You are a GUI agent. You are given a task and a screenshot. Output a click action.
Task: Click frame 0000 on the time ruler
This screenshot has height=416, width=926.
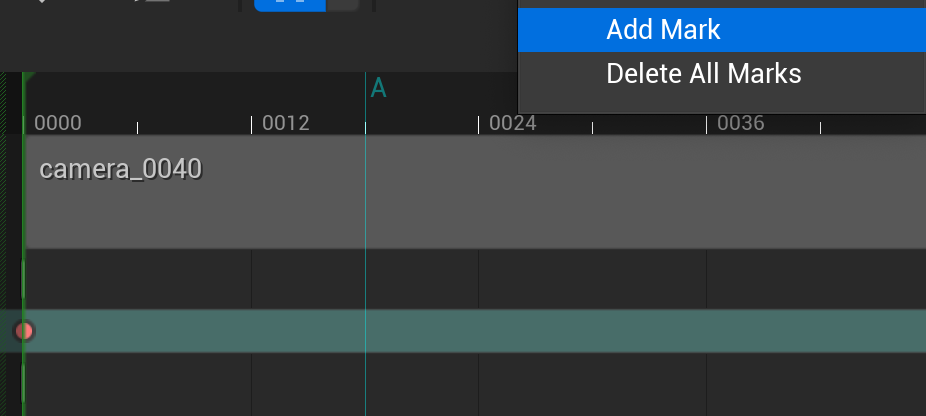pos(57,124)
